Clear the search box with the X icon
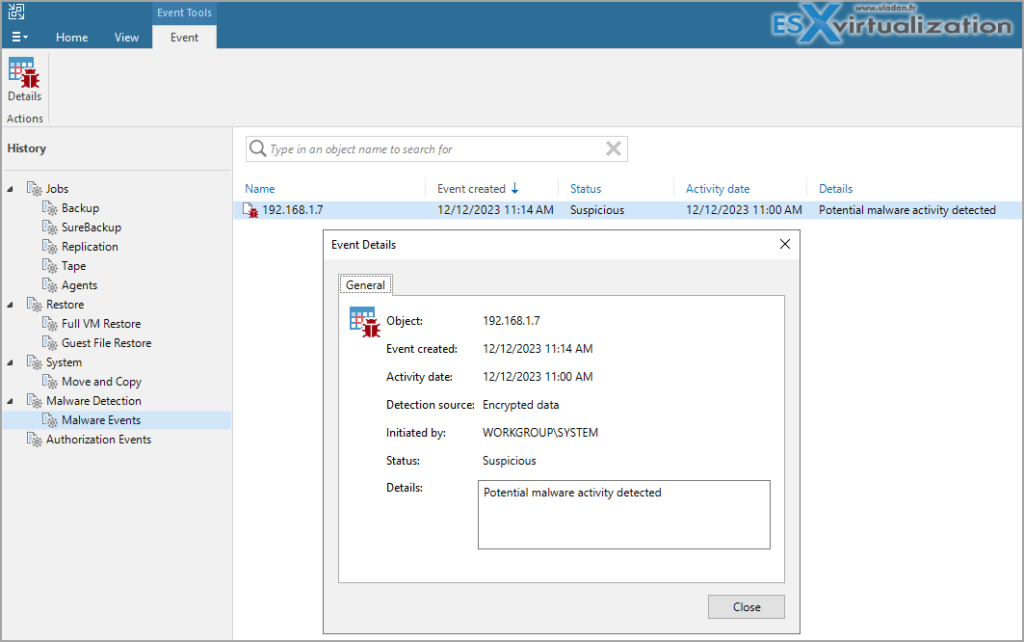 point(613,148)
